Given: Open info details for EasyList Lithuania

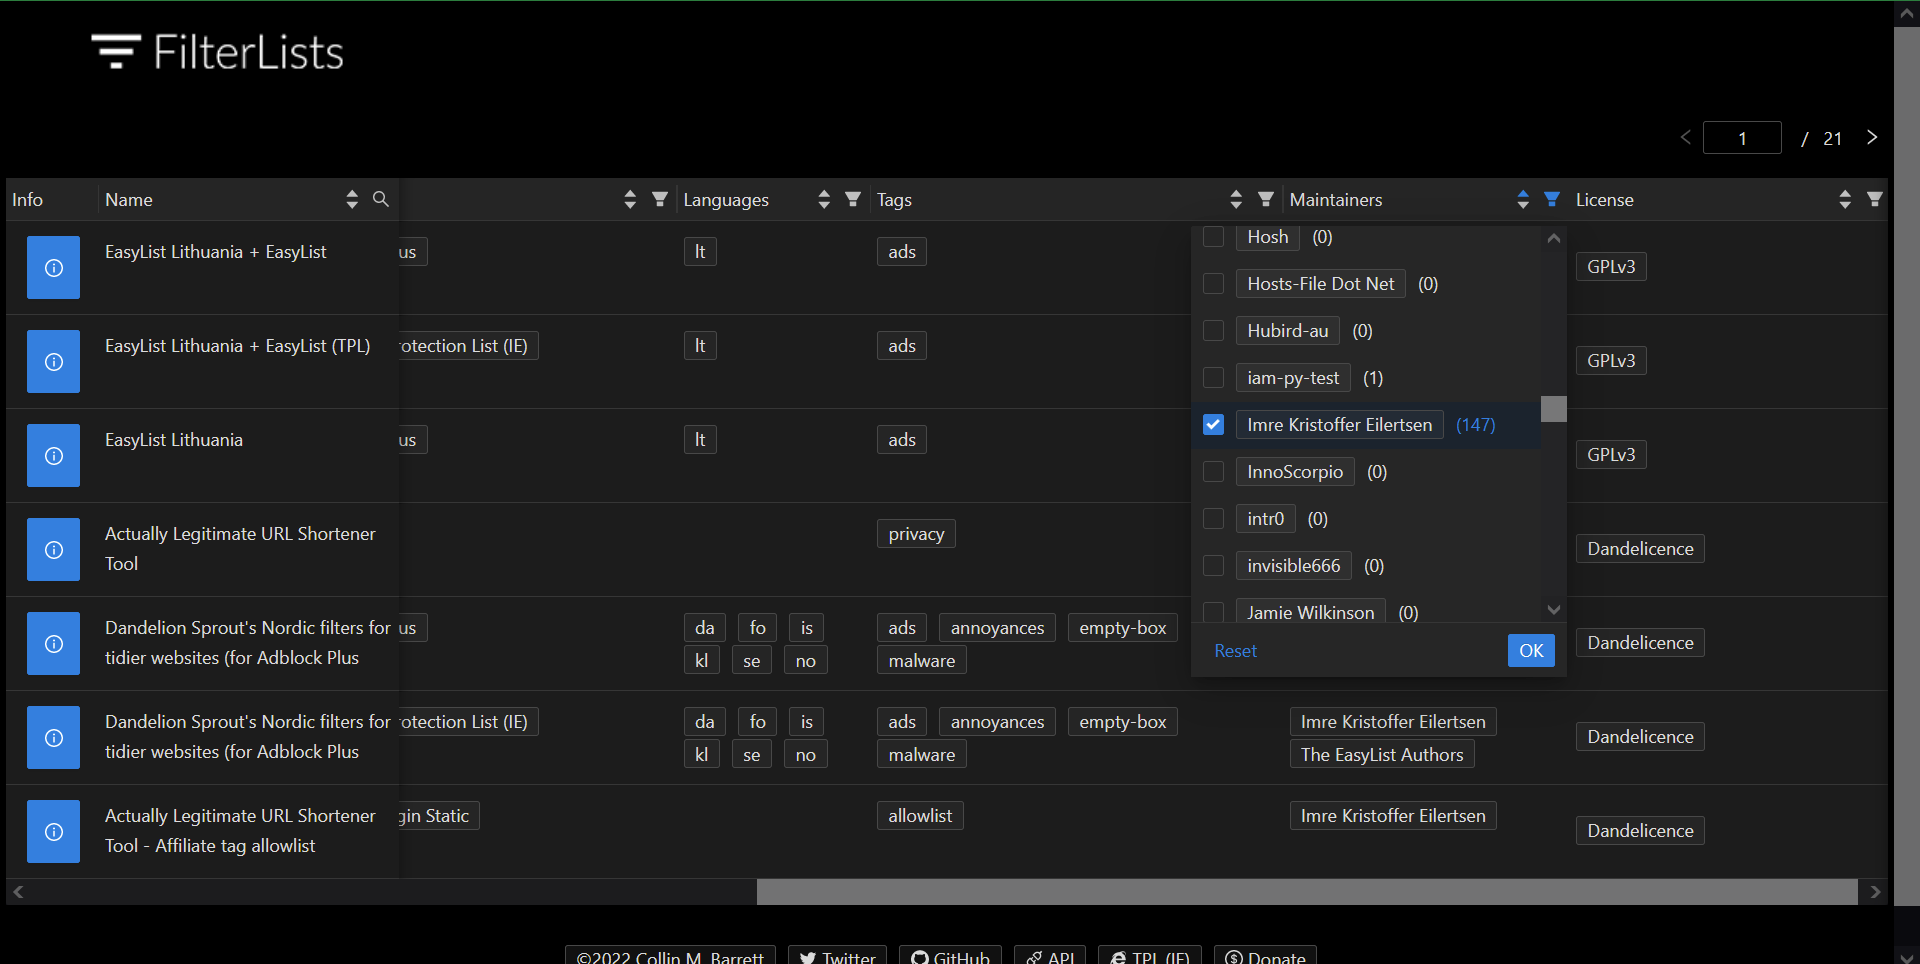Looking at the screenshot, I should 53,455.
